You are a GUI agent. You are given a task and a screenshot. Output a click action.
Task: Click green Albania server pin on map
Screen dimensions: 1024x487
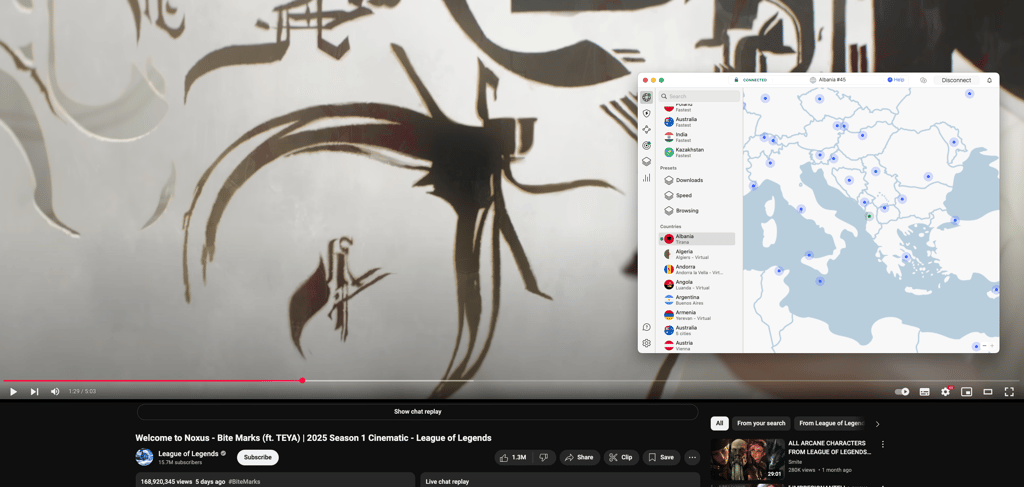[x=869, y=215]
